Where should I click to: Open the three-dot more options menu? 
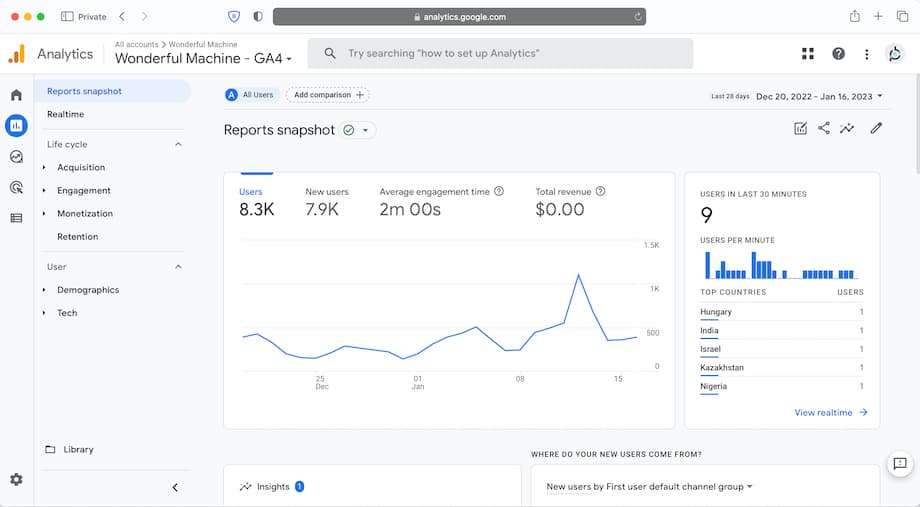coord(867,54)
